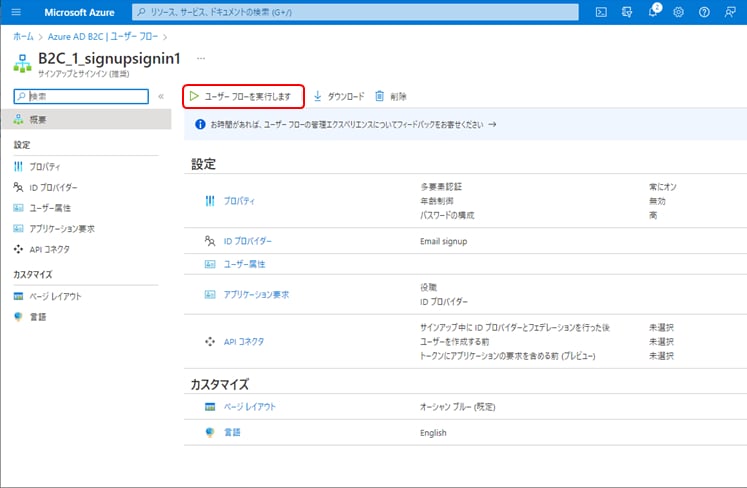This screenshot has height=488, width=747.
Task: Run user flow with ユーザー フローを実行します
Action: pos(243,96)
